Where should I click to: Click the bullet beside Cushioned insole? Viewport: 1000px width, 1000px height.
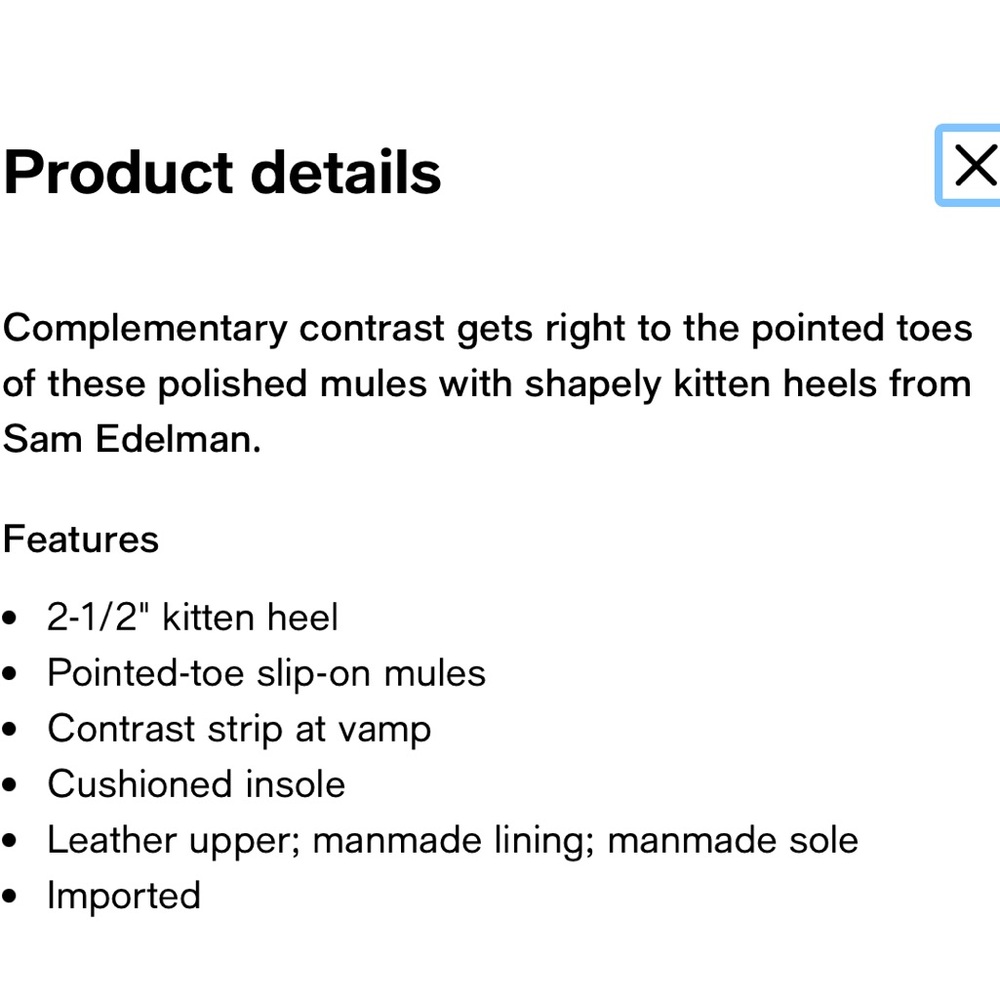click(x=11, y=785)
